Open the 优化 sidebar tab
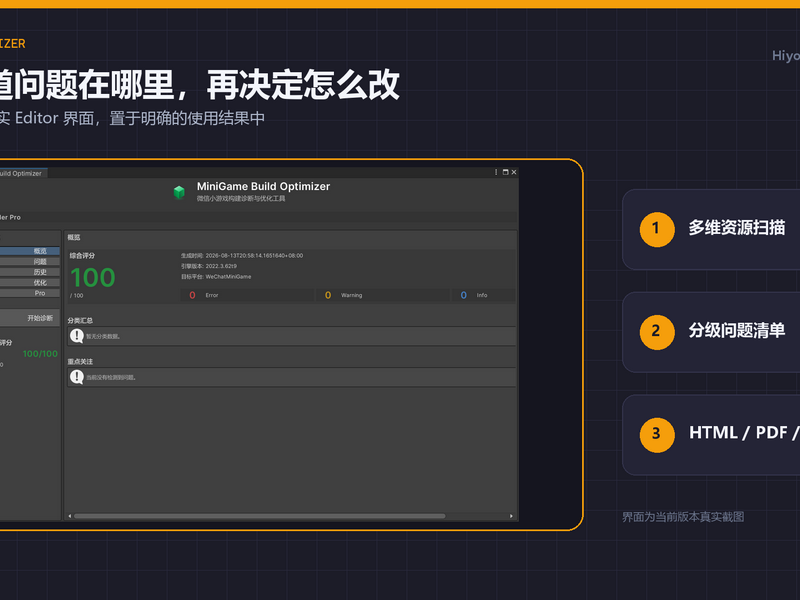This screenshot has height=600, width=800. pos(30,283)
